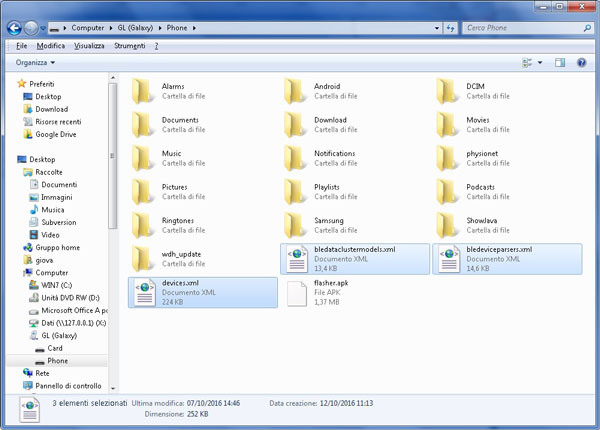Open the wdh_update folder
This screenshot has height=430, width=600.
[182, 254]
